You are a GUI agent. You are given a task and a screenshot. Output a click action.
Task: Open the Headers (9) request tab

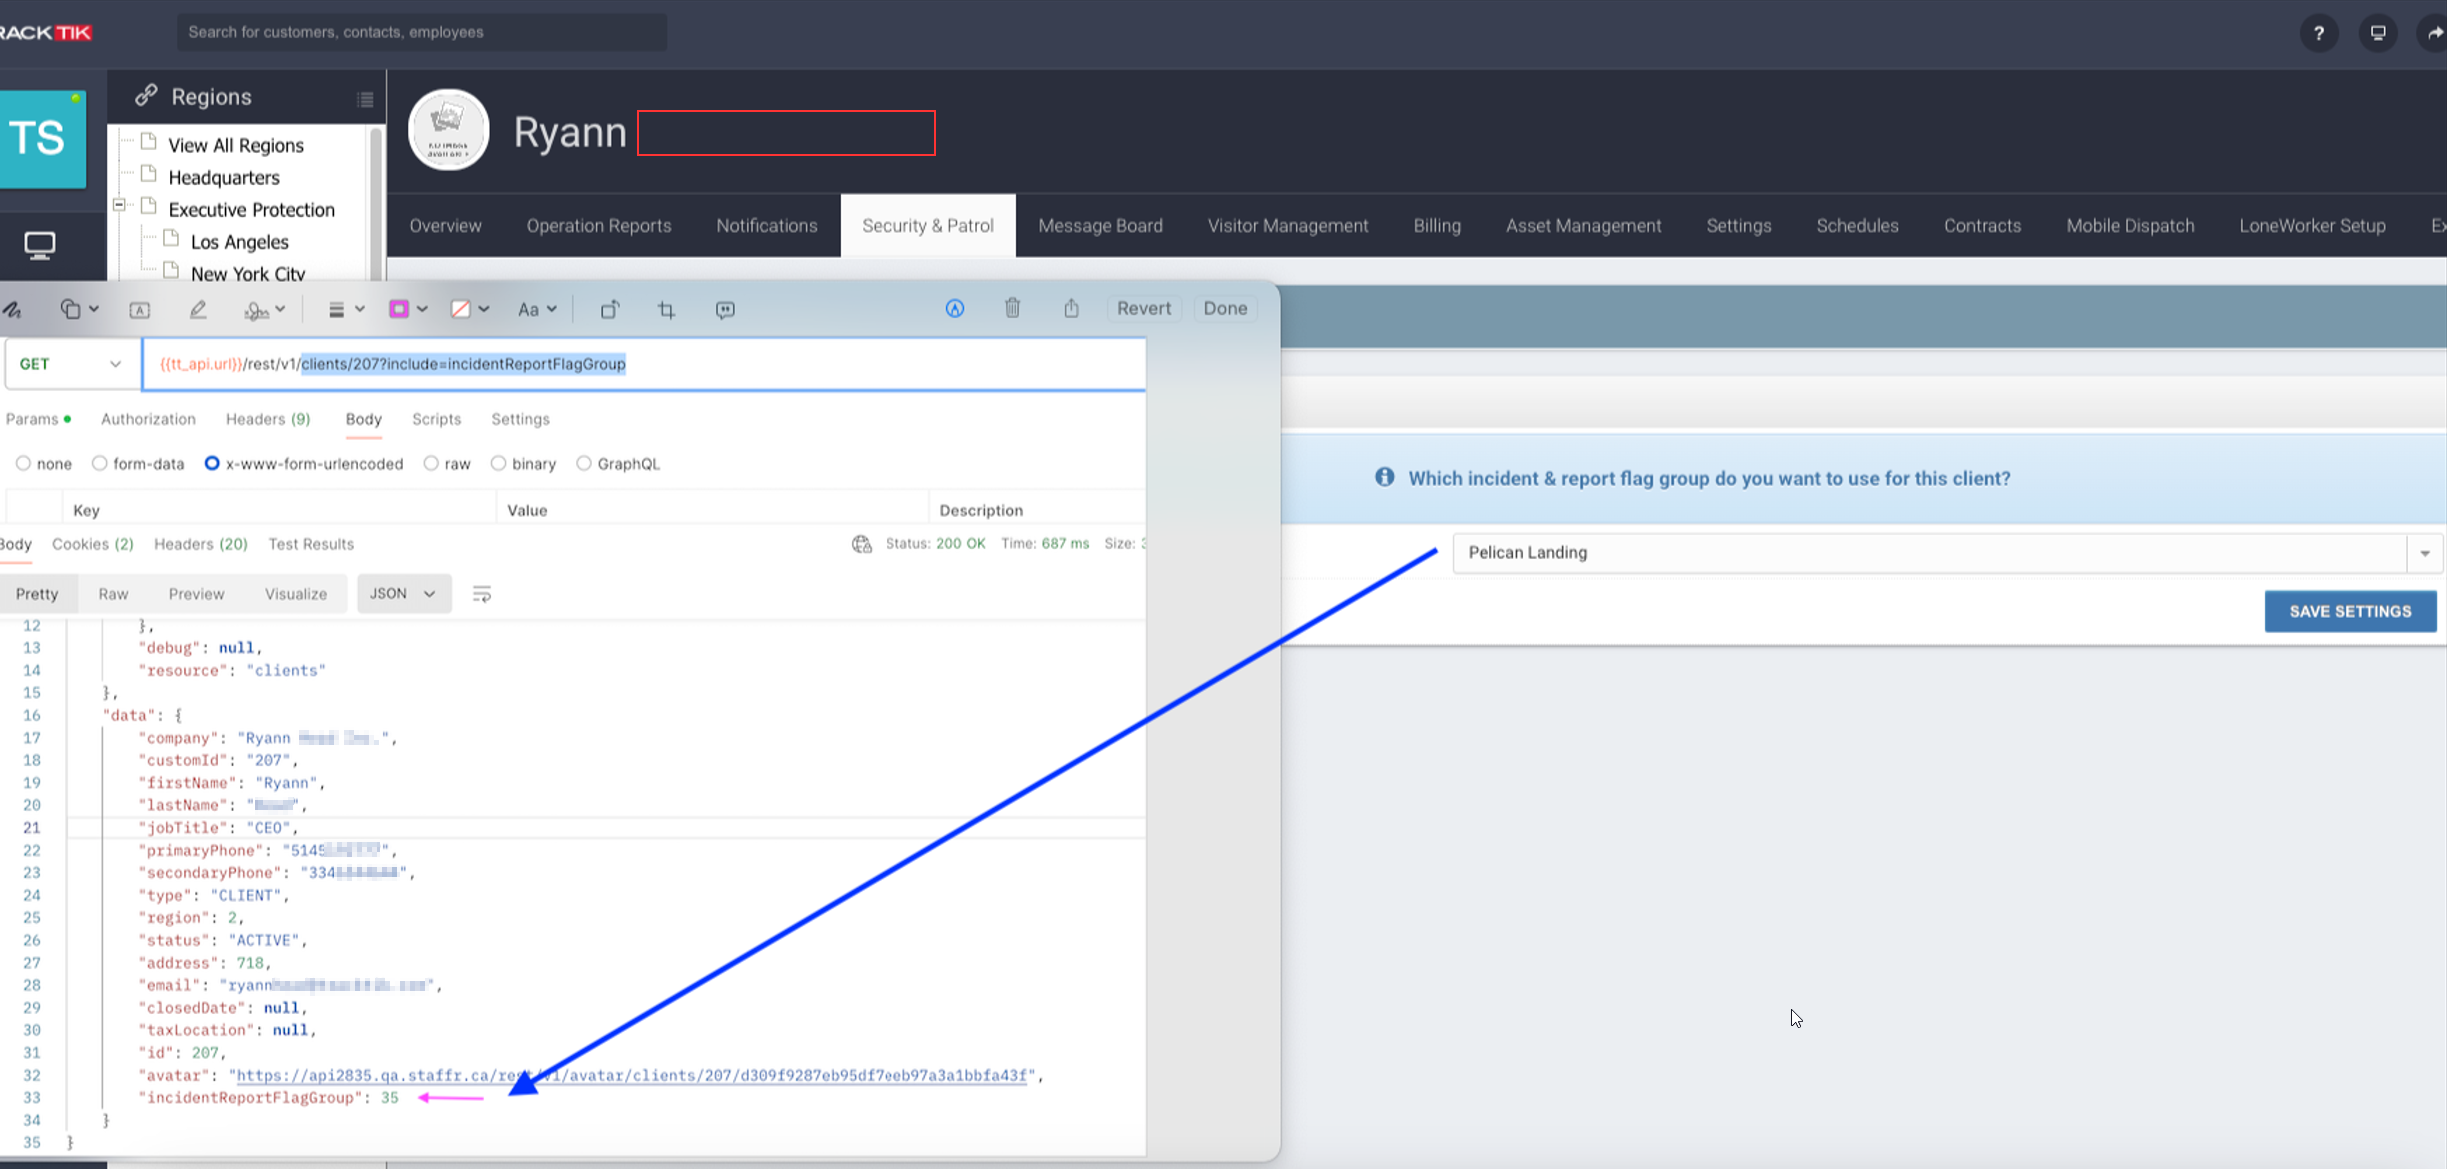point(268,419)
